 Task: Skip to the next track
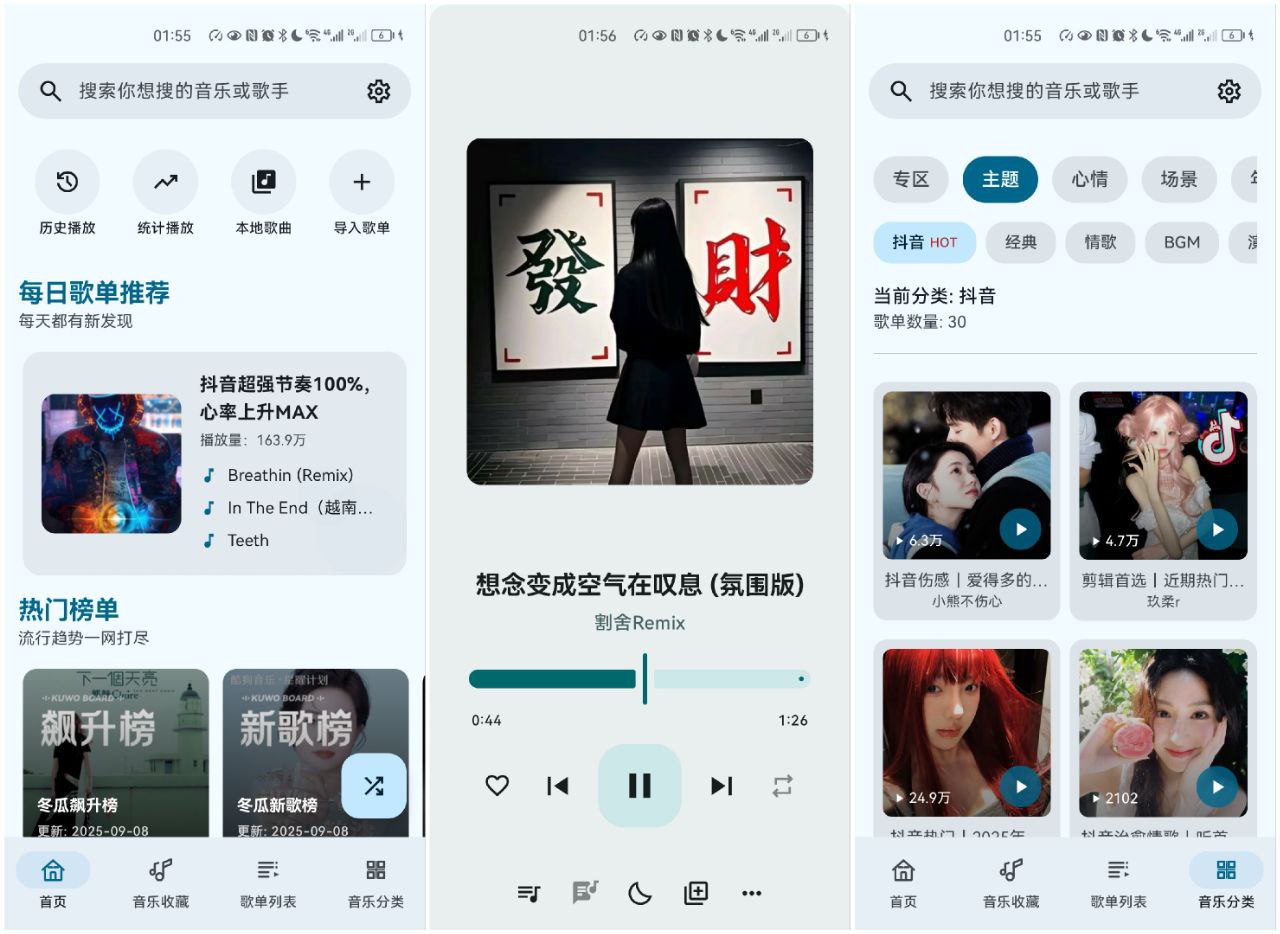721,786
